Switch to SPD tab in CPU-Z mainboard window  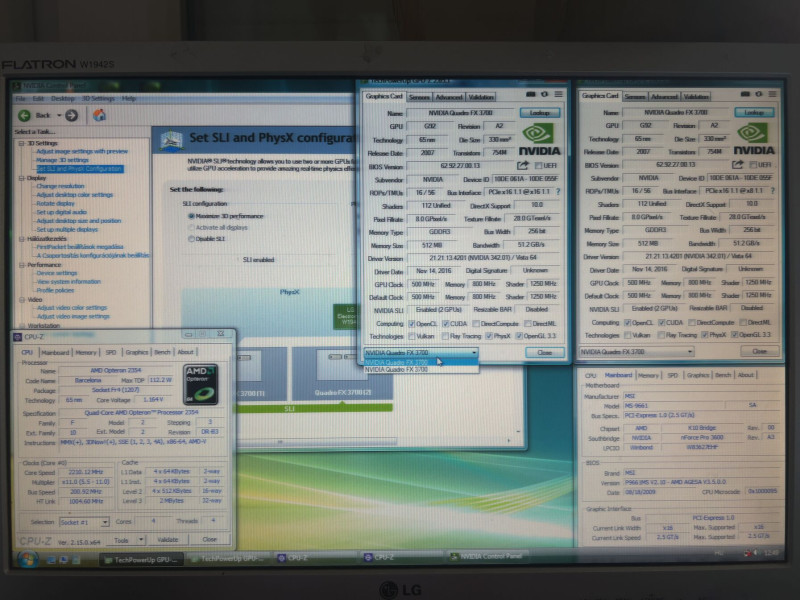tap(672, 375)
